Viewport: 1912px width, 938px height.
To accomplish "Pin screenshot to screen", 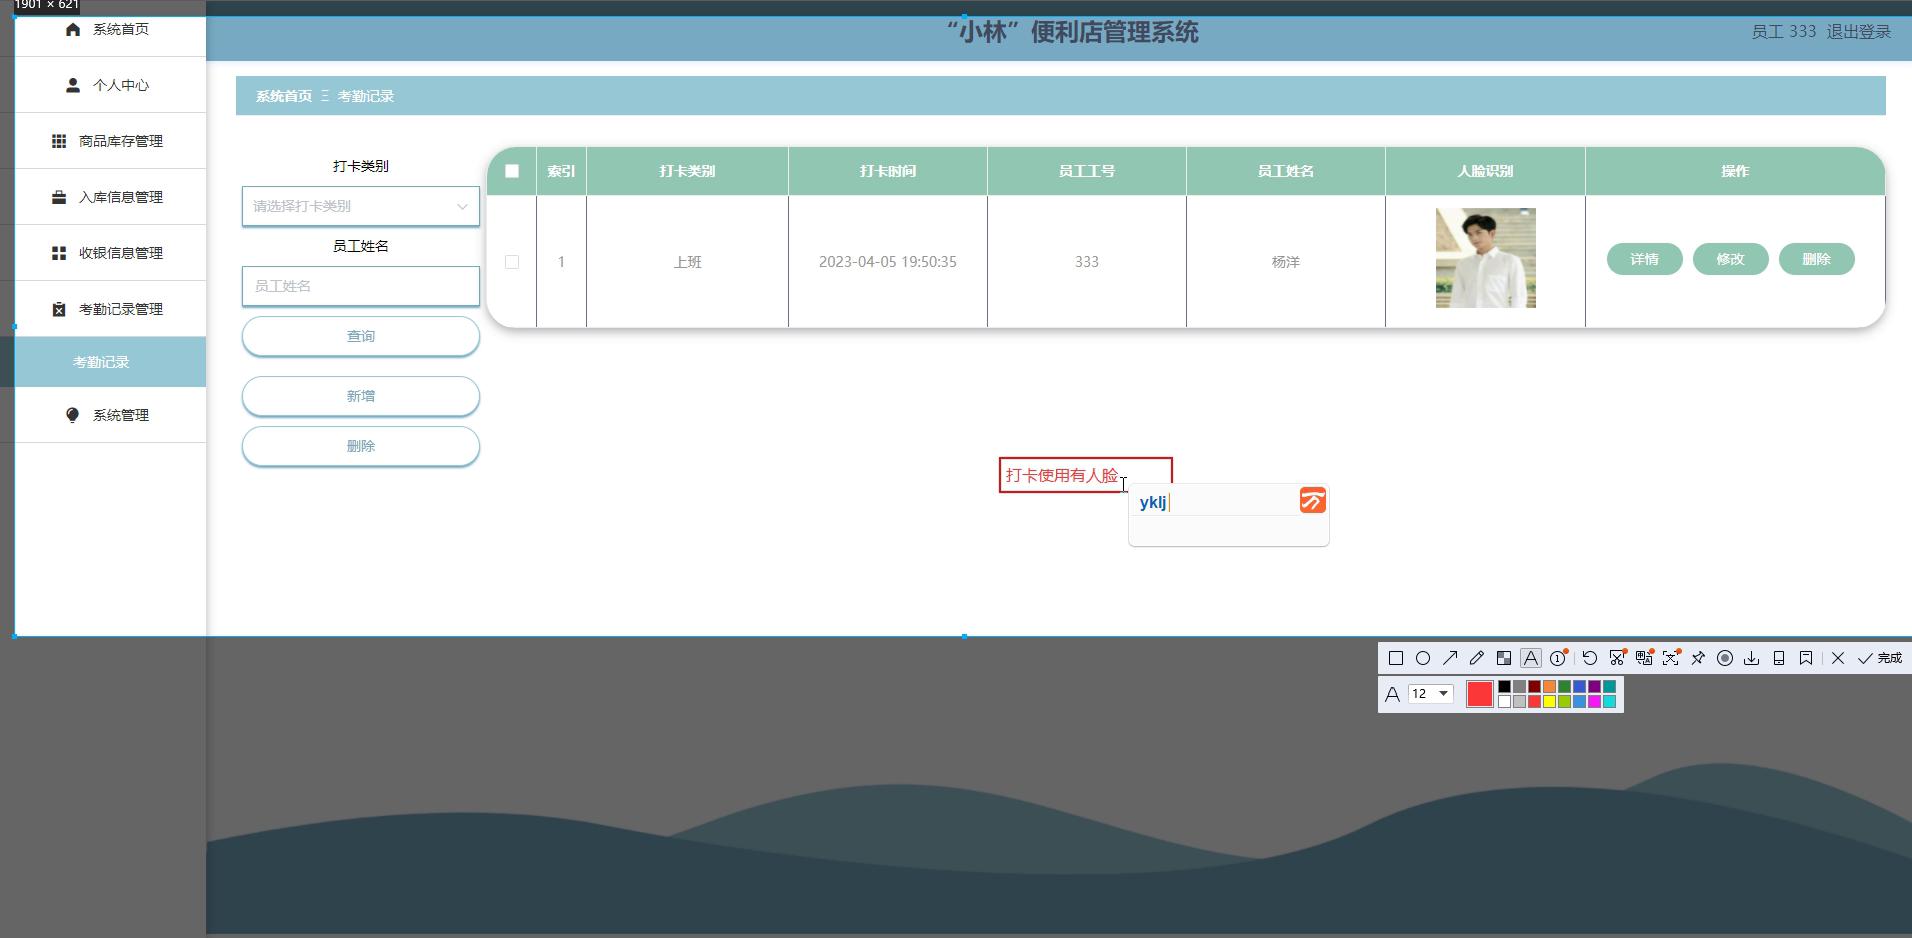I will click(x=1698, y=658).
